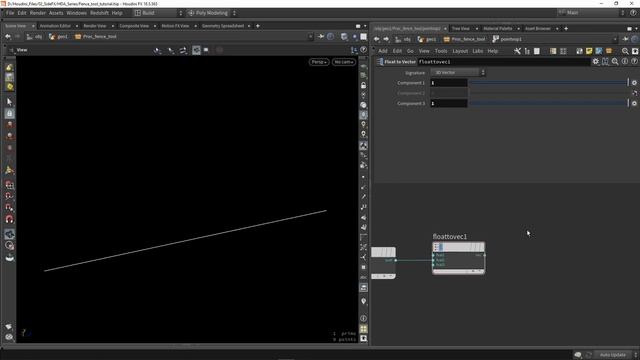
Task: Open the Render menu in main menu bar
Action: (38, 13)
